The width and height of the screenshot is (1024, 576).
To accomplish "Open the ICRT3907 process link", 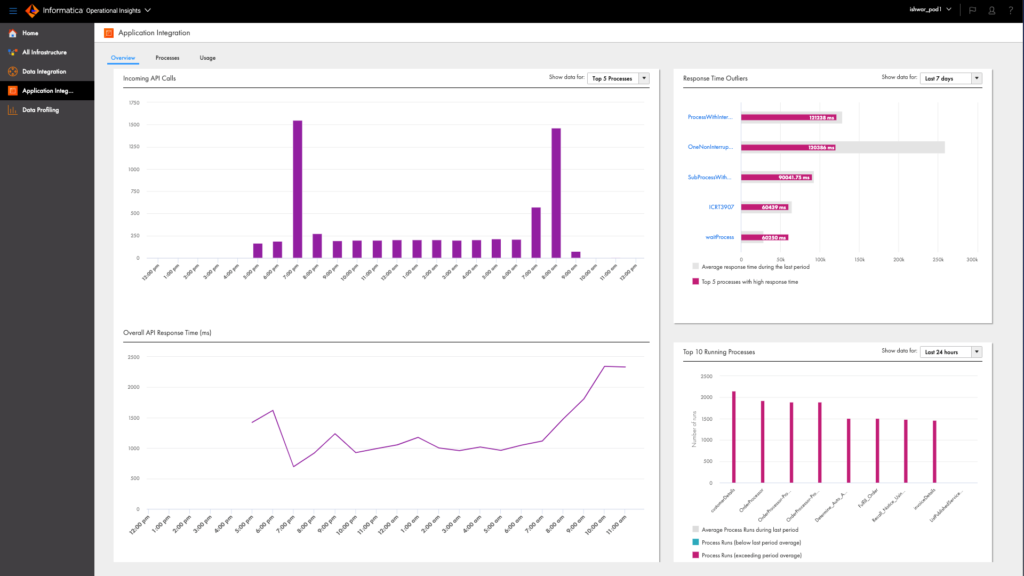I will (721, 207).
